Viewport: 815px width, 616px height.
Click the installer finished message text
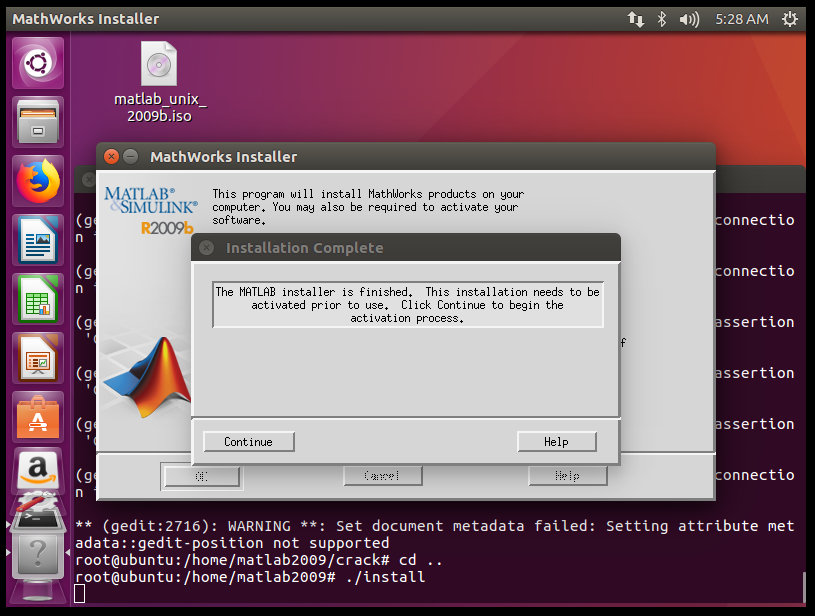point(408,305)
